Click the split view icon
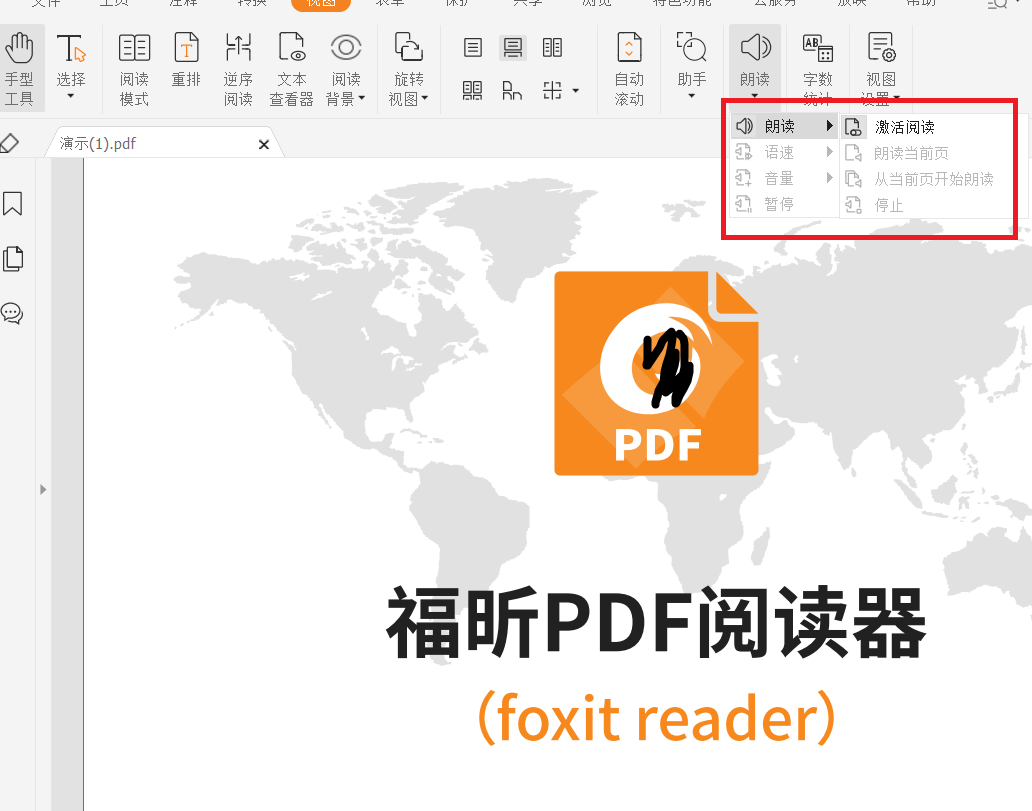This screenshot has height=811, width=1032. (x=552, y=90)
